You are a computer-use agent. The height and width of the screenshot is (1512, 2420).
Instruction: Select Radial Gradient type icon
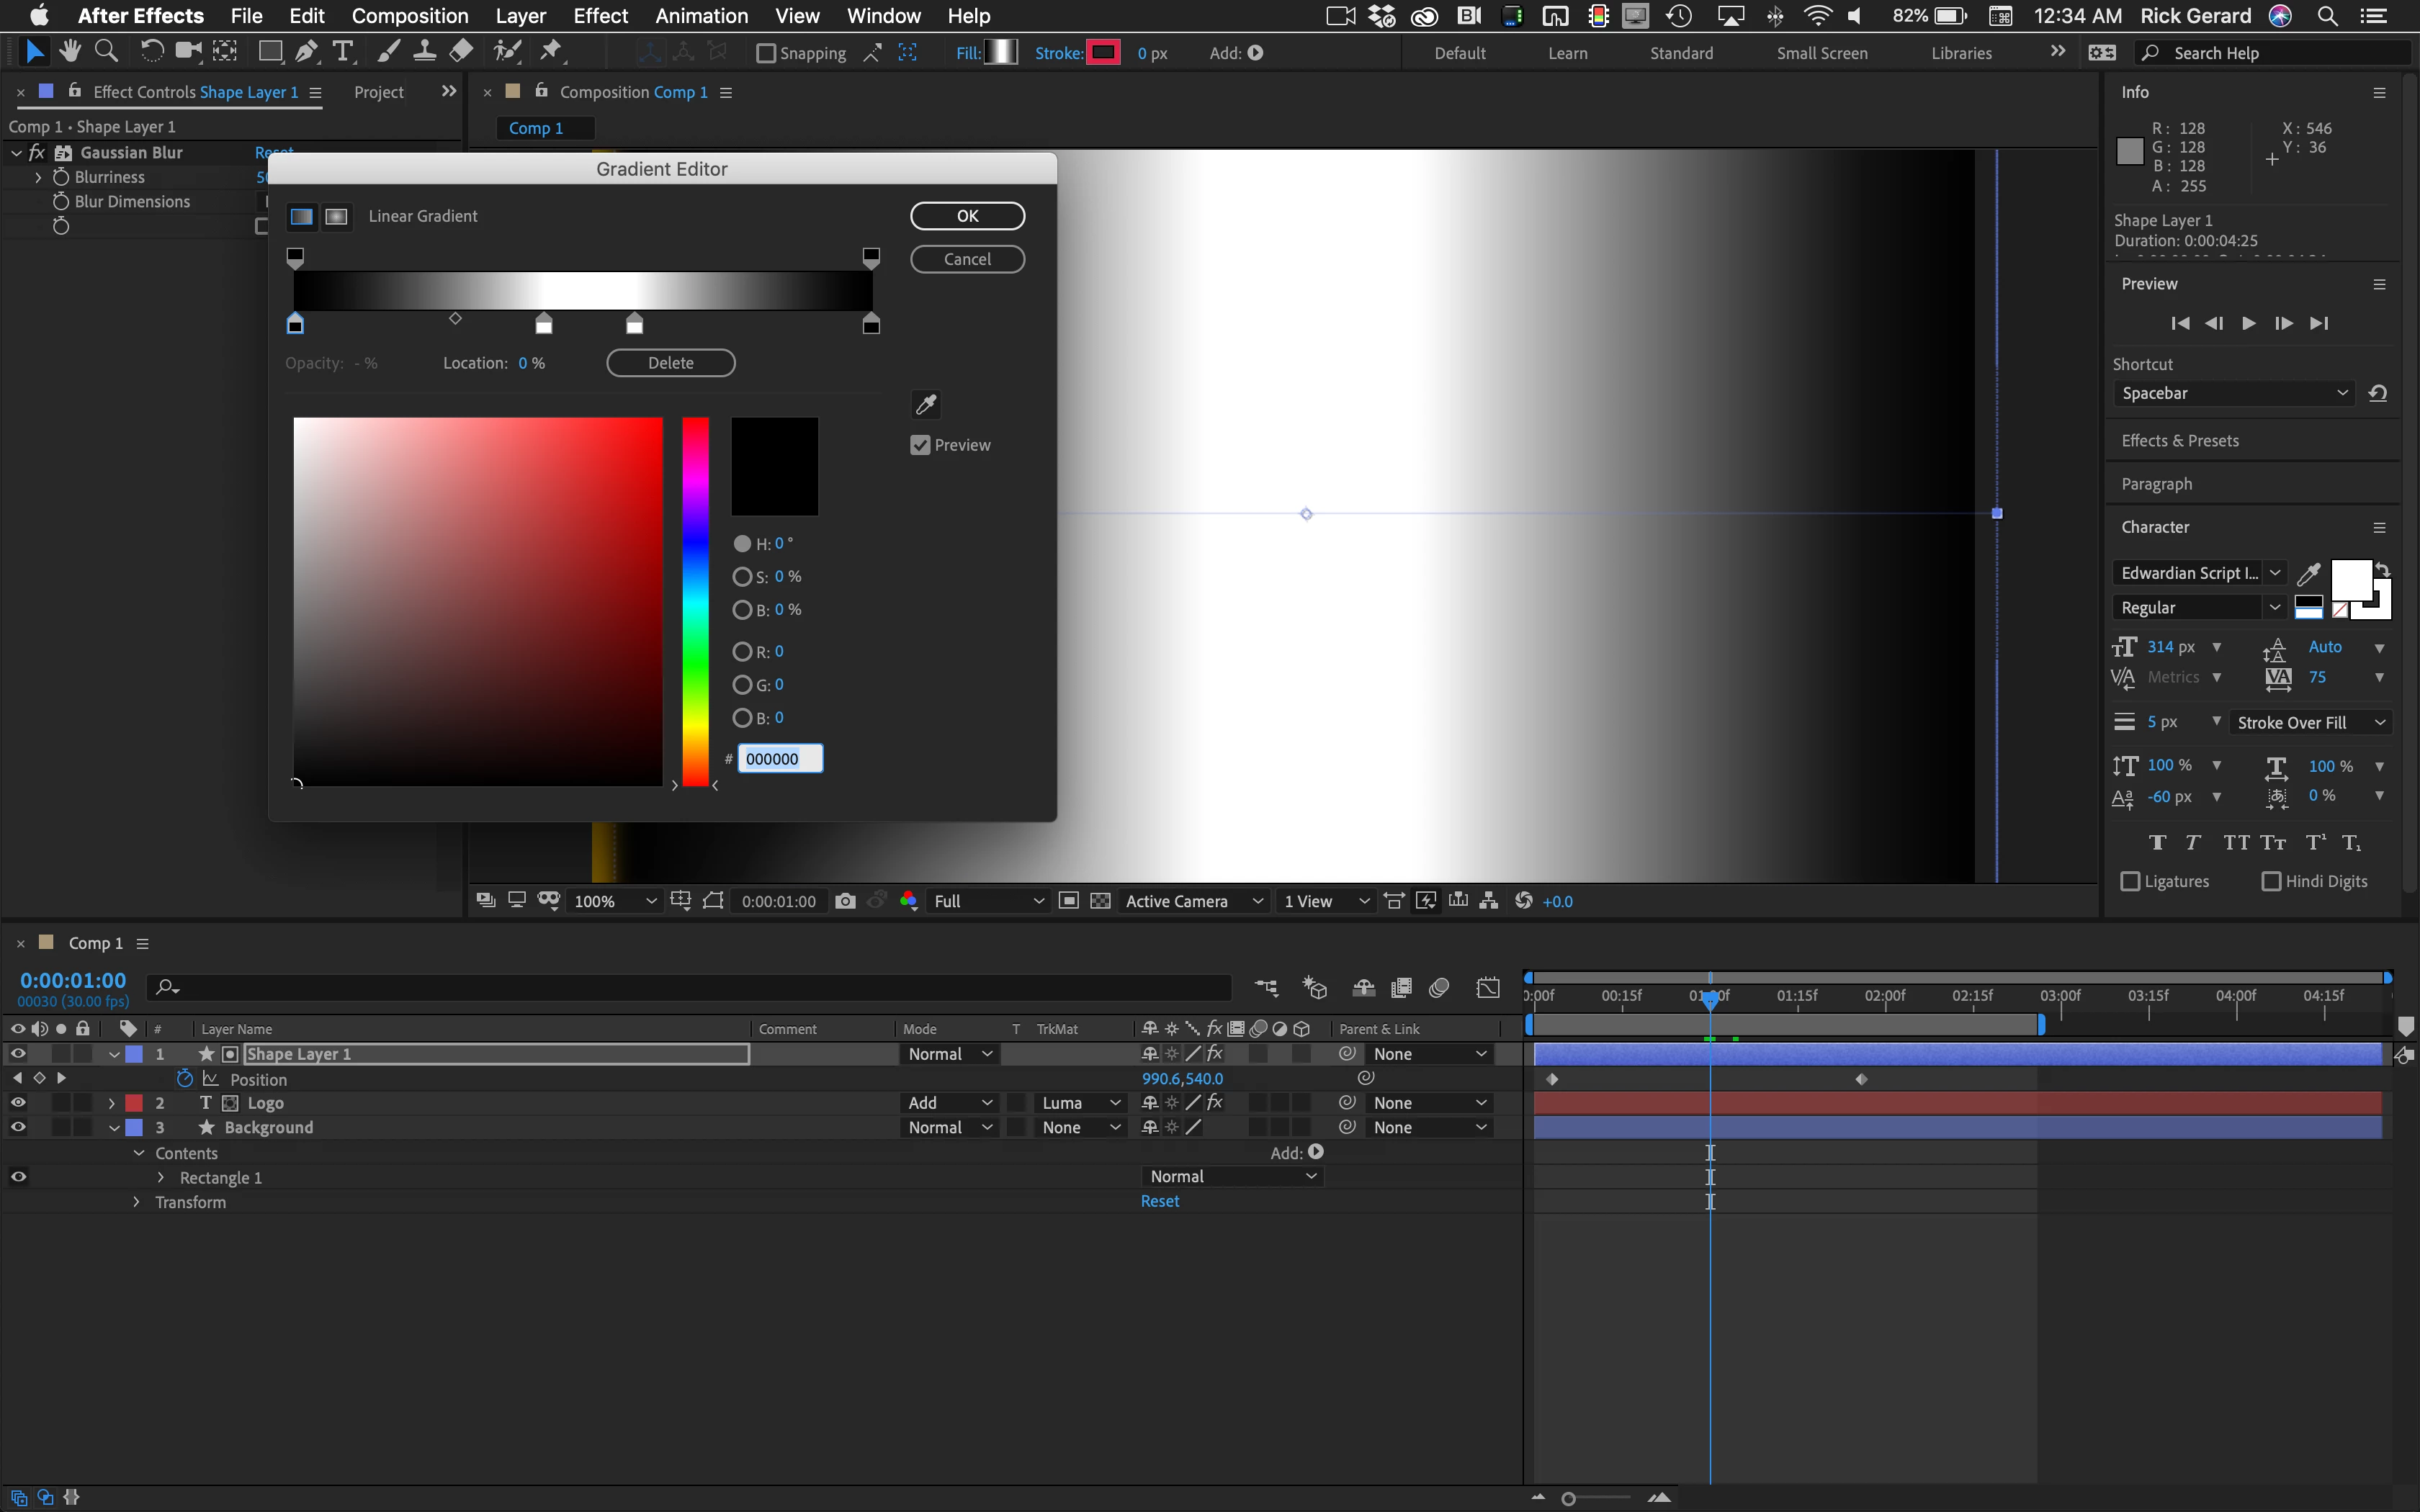point(337,216)
